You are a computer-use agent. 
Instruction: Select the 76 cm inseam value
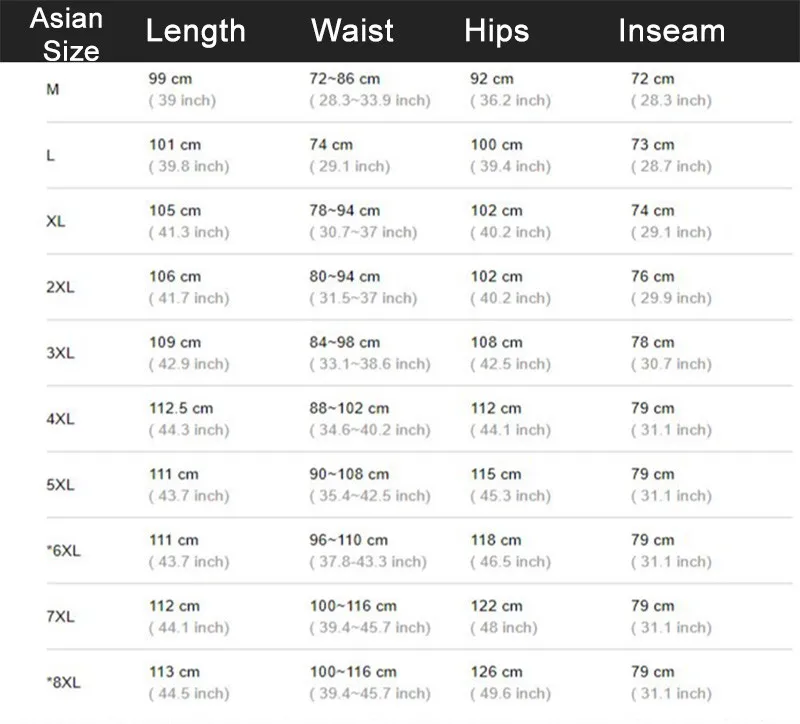point(653,277)
